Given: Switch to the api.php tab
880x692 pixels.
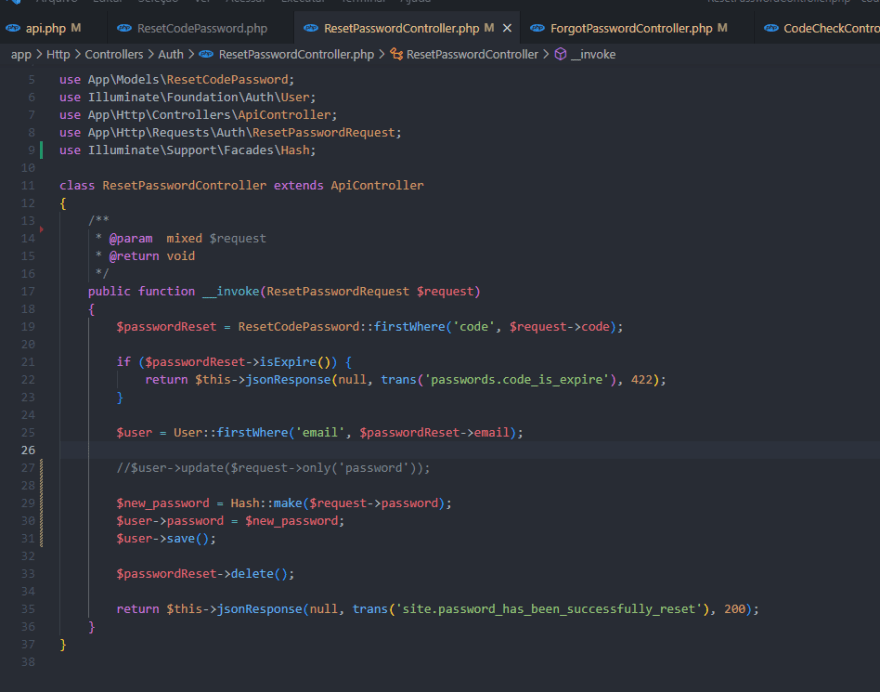Looking at the screenshot, I should coord(46,28).
